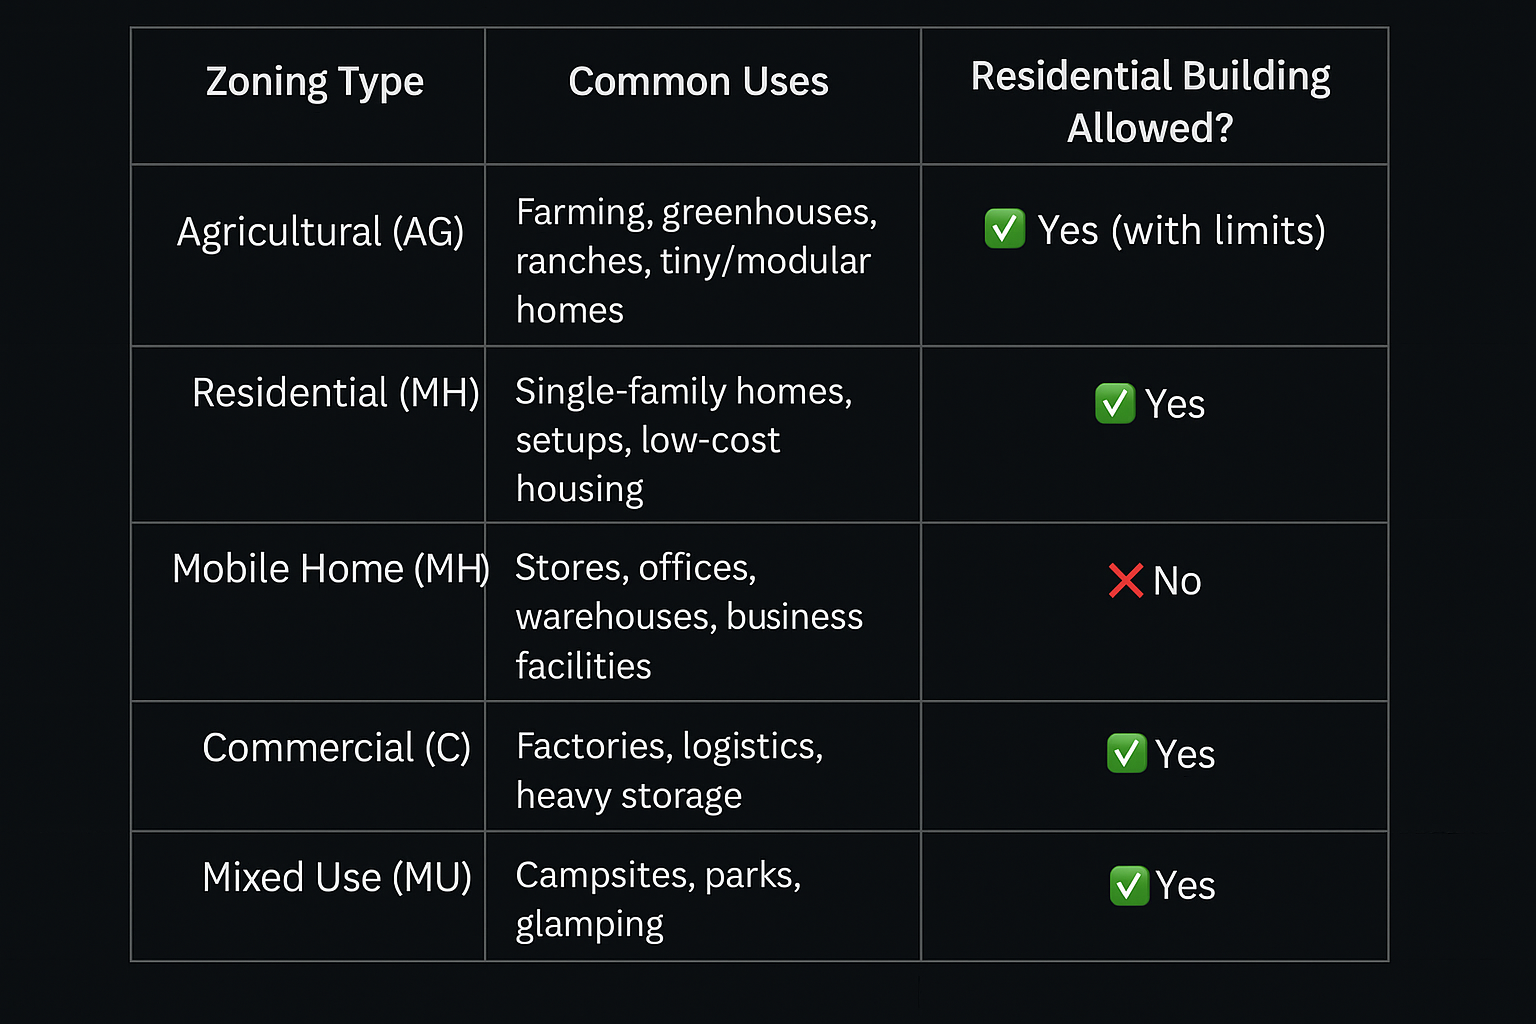Viewport: 1536px width, 1024px height.
Task: Click the "Campsites, parks, glamping" uses text
Action: coord(657,899)
